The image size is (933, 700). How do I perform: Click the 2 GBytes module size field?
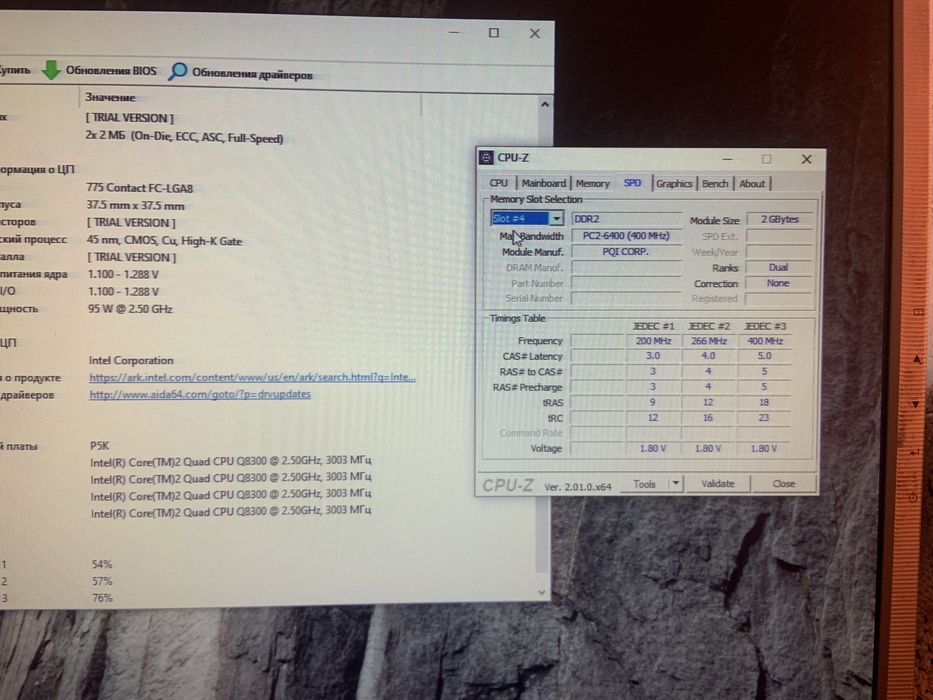(779, 219)
